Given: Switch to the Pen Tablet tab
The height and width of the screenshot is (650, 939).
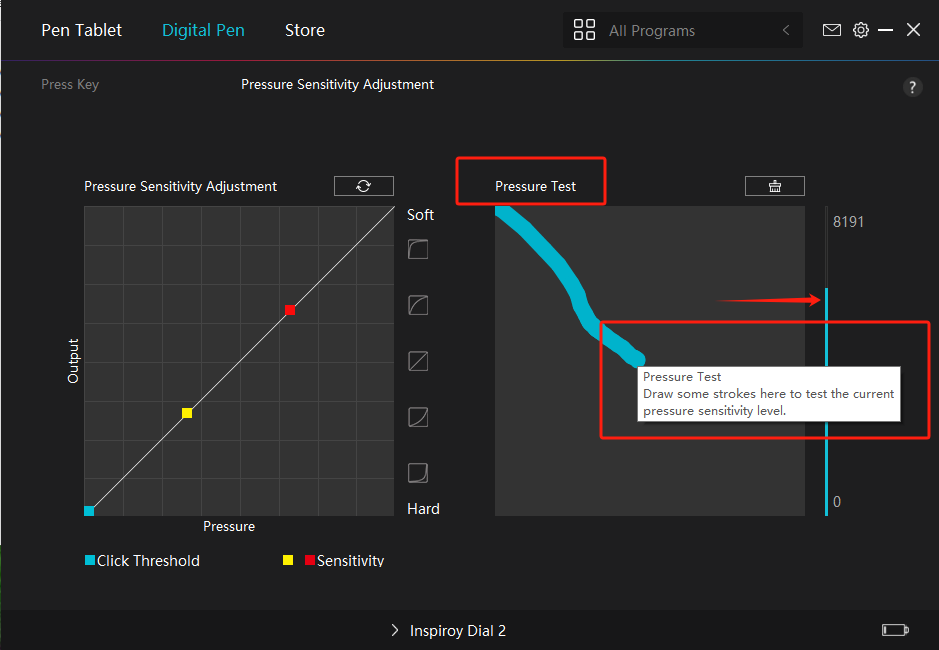Looking at the screenshot, I should 81,30.
